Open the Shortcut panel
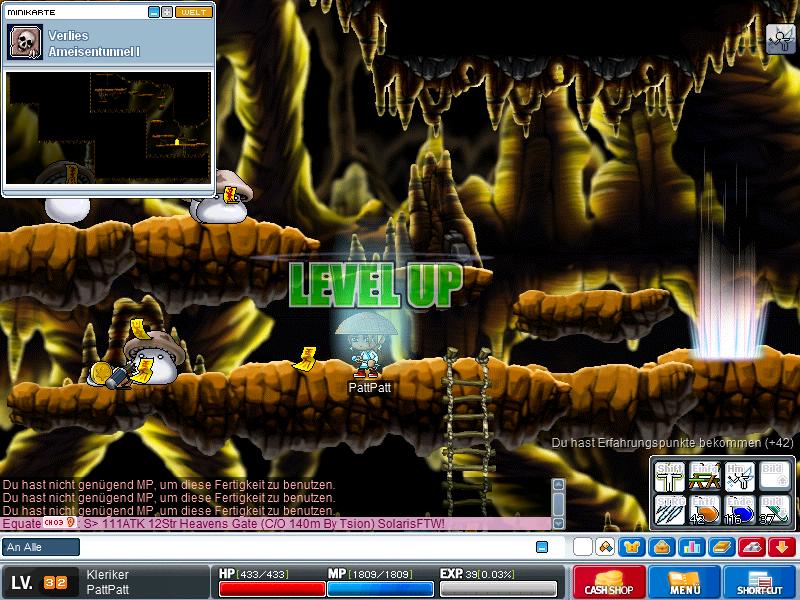Screen dimensions: 800x600 point(759,581)
